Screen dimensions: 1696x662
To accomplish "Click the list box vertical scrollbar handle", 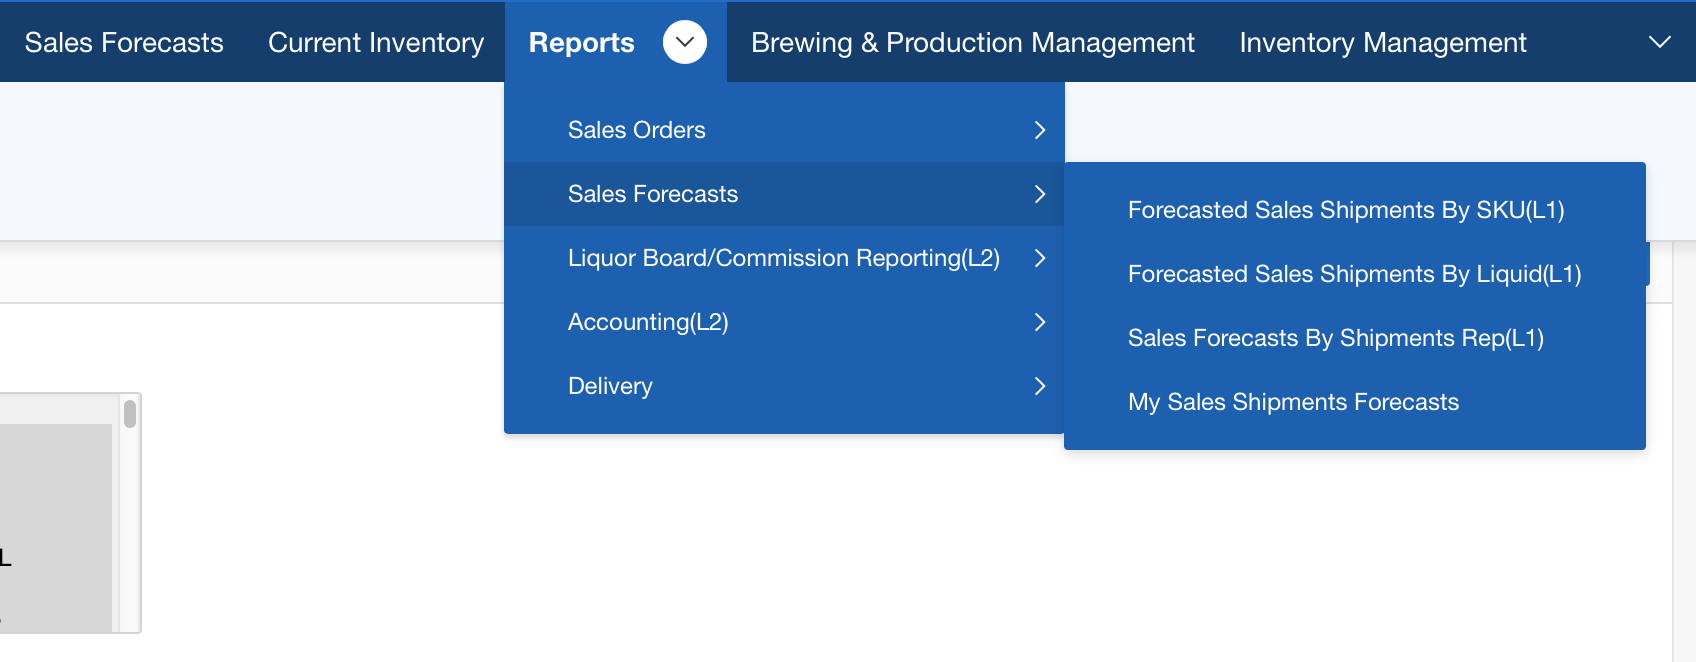I will coord(130,414).
